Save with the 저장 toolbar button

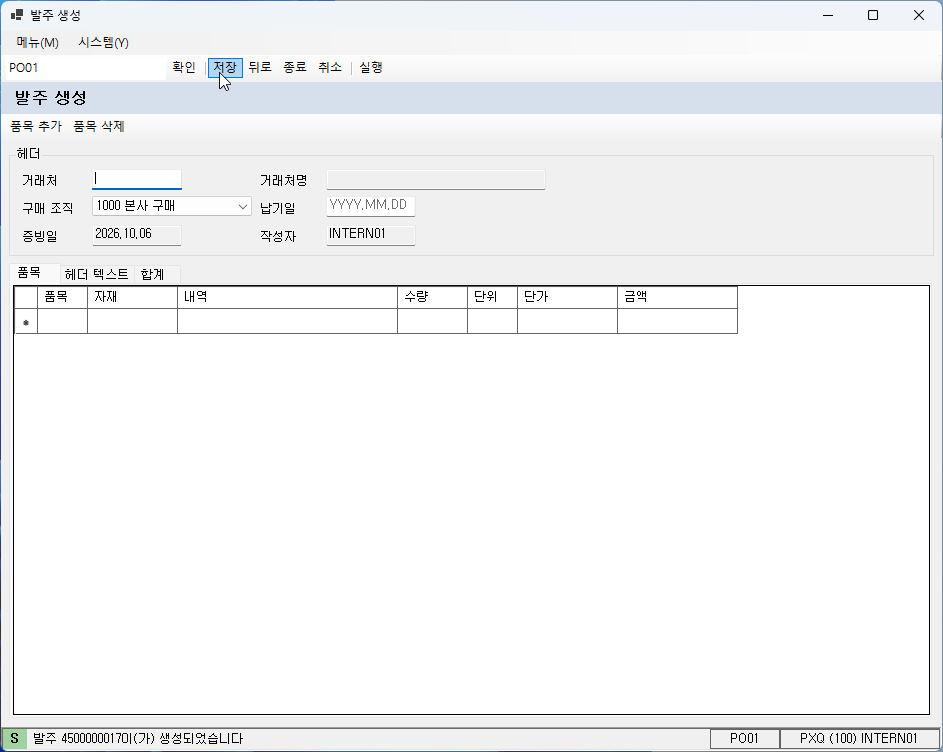point(225,67)
